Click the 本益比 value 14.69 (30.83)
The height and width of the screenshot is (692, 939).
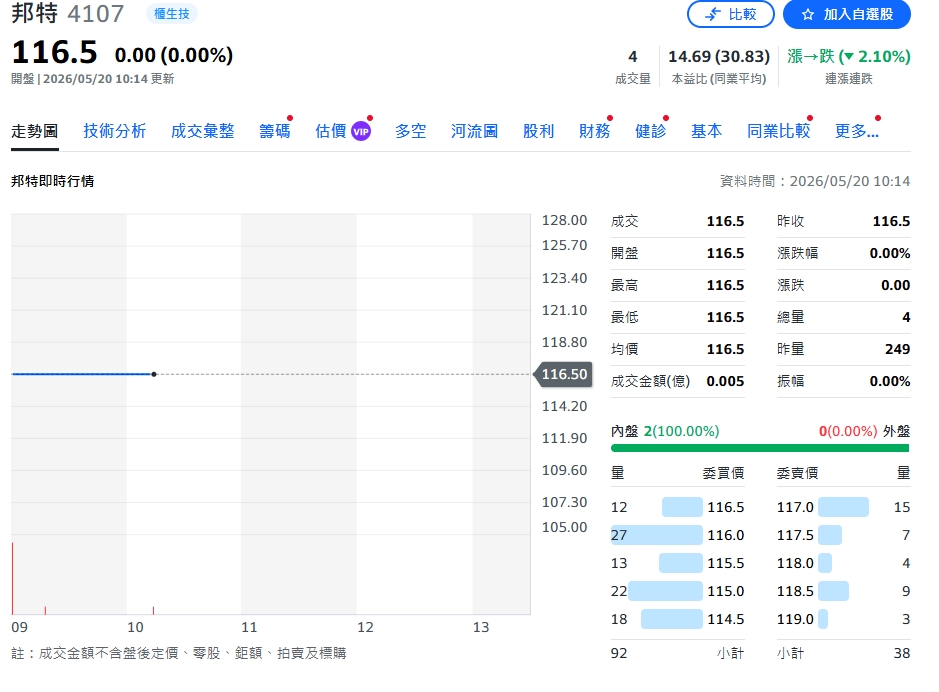[719, 56]
